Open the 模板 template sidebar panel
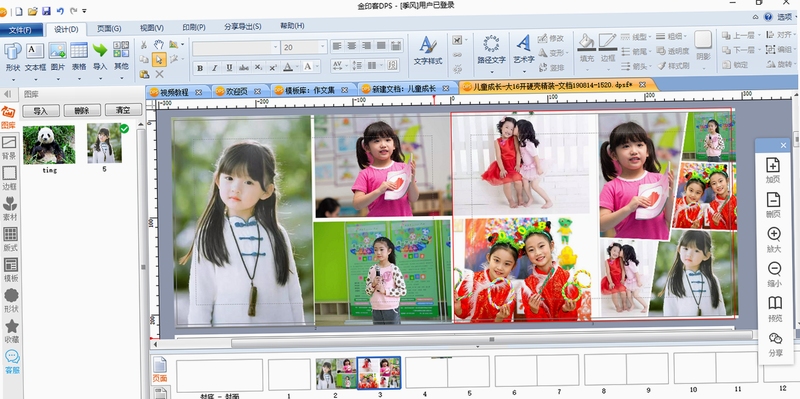Viewport: 800px width, 399px height. [11, 270]
